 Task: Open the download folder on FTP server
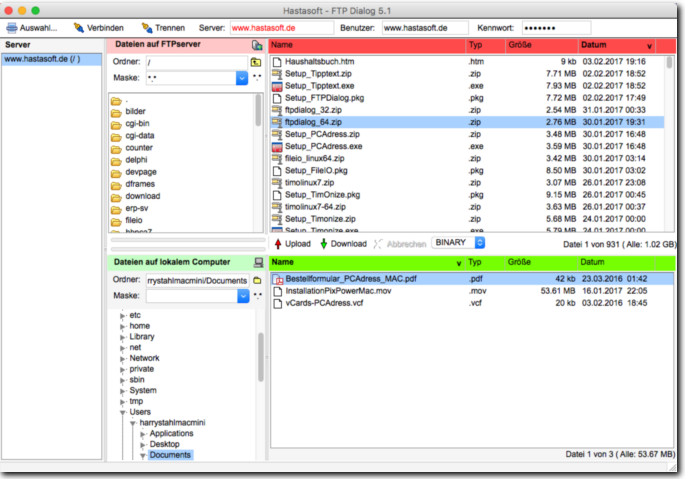point(142,196)
